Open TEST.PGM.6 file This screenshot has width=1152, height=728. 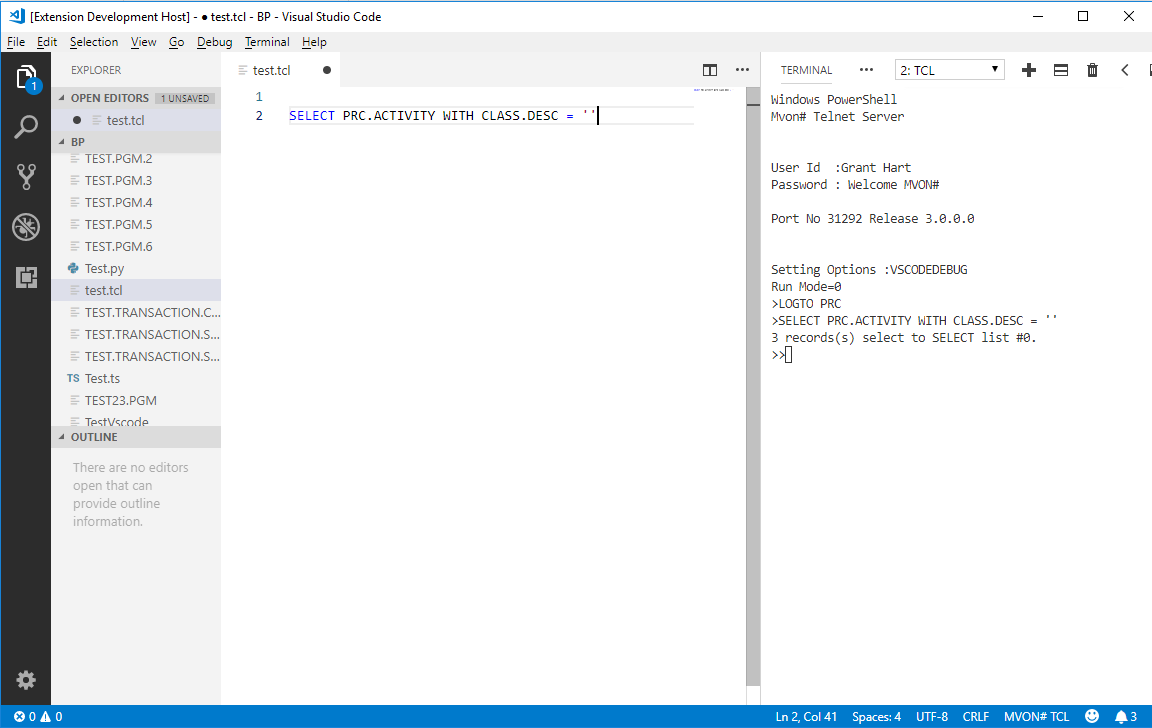click(x=137, y=246)
